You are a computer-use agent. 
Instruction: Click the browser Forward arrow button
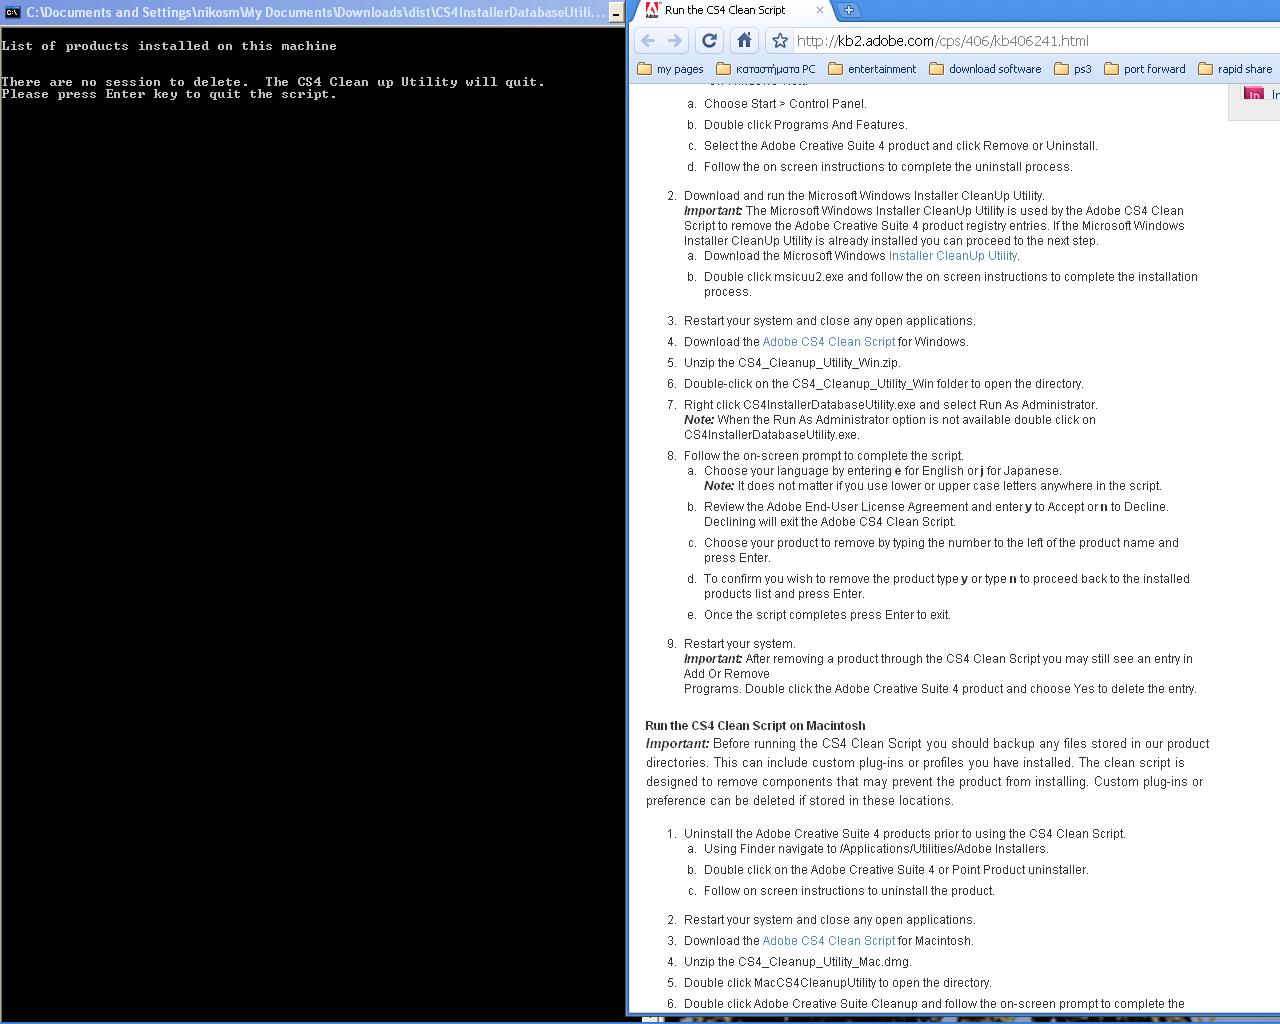tap(675, 41)
